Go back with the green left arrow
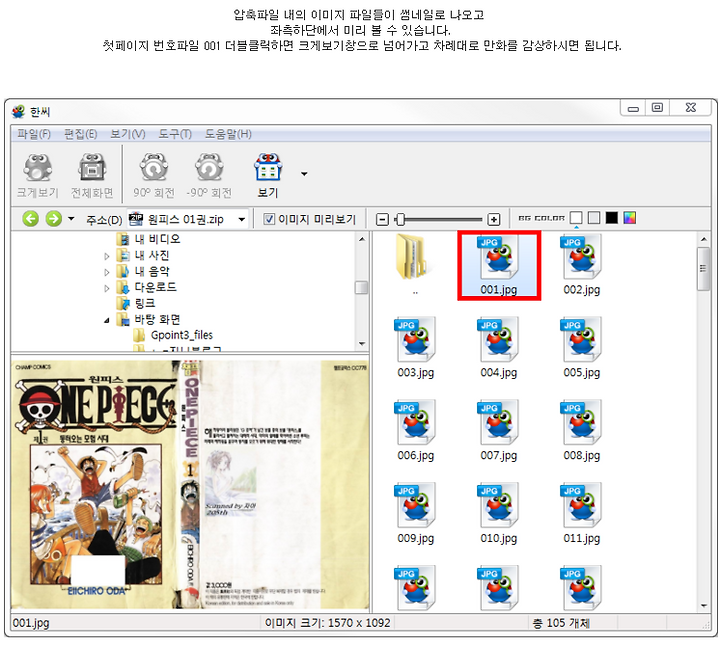Screen dimensions: 720x647 [x=31, y=219]
